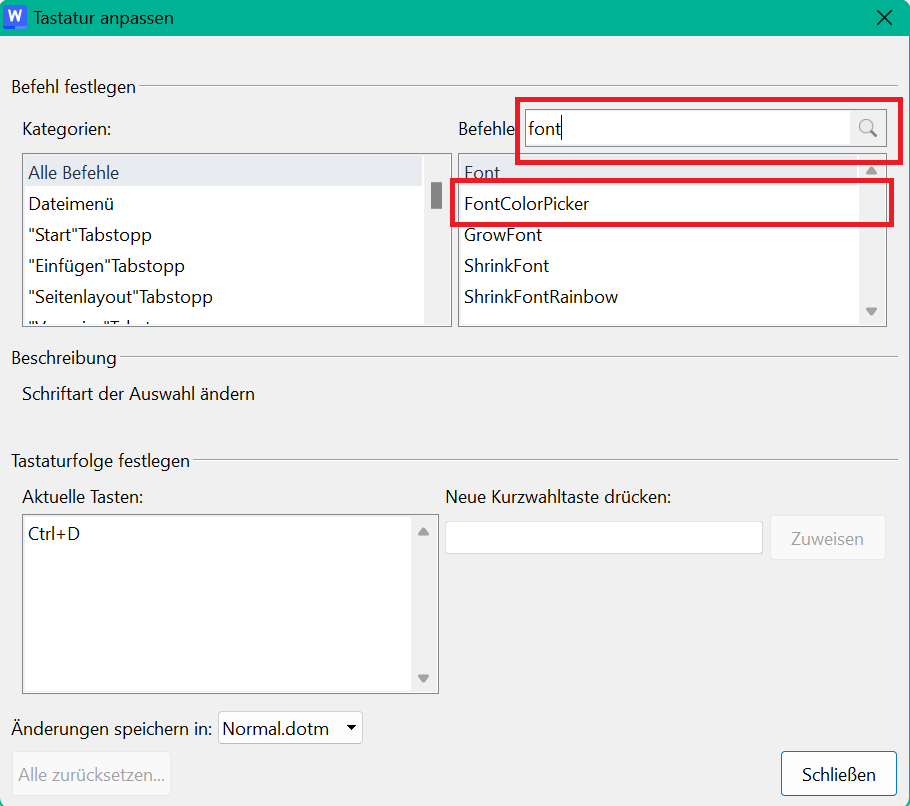Choose the GrowFont command
Screen dimensions: 910x806
click(x=503, y=235)
